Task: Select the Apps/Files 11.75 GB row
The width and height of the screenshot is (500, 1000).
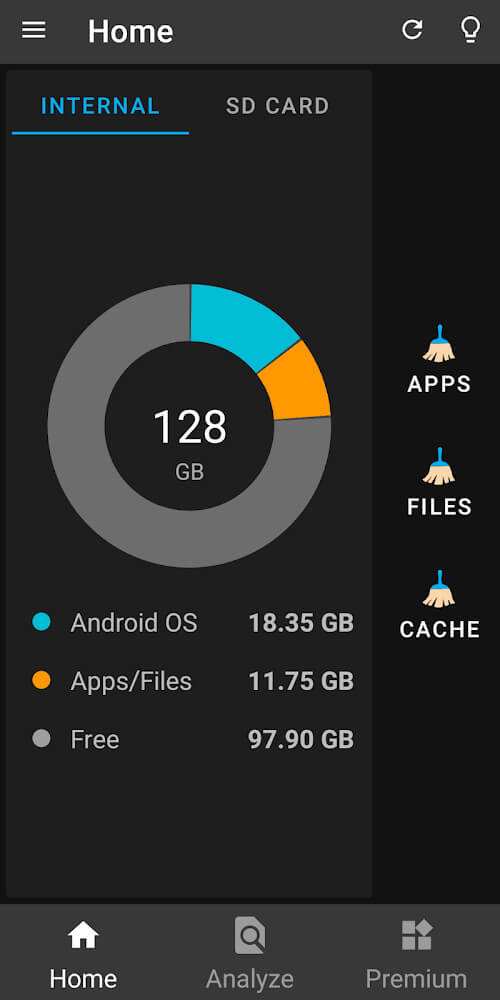Action: point(193,681)
